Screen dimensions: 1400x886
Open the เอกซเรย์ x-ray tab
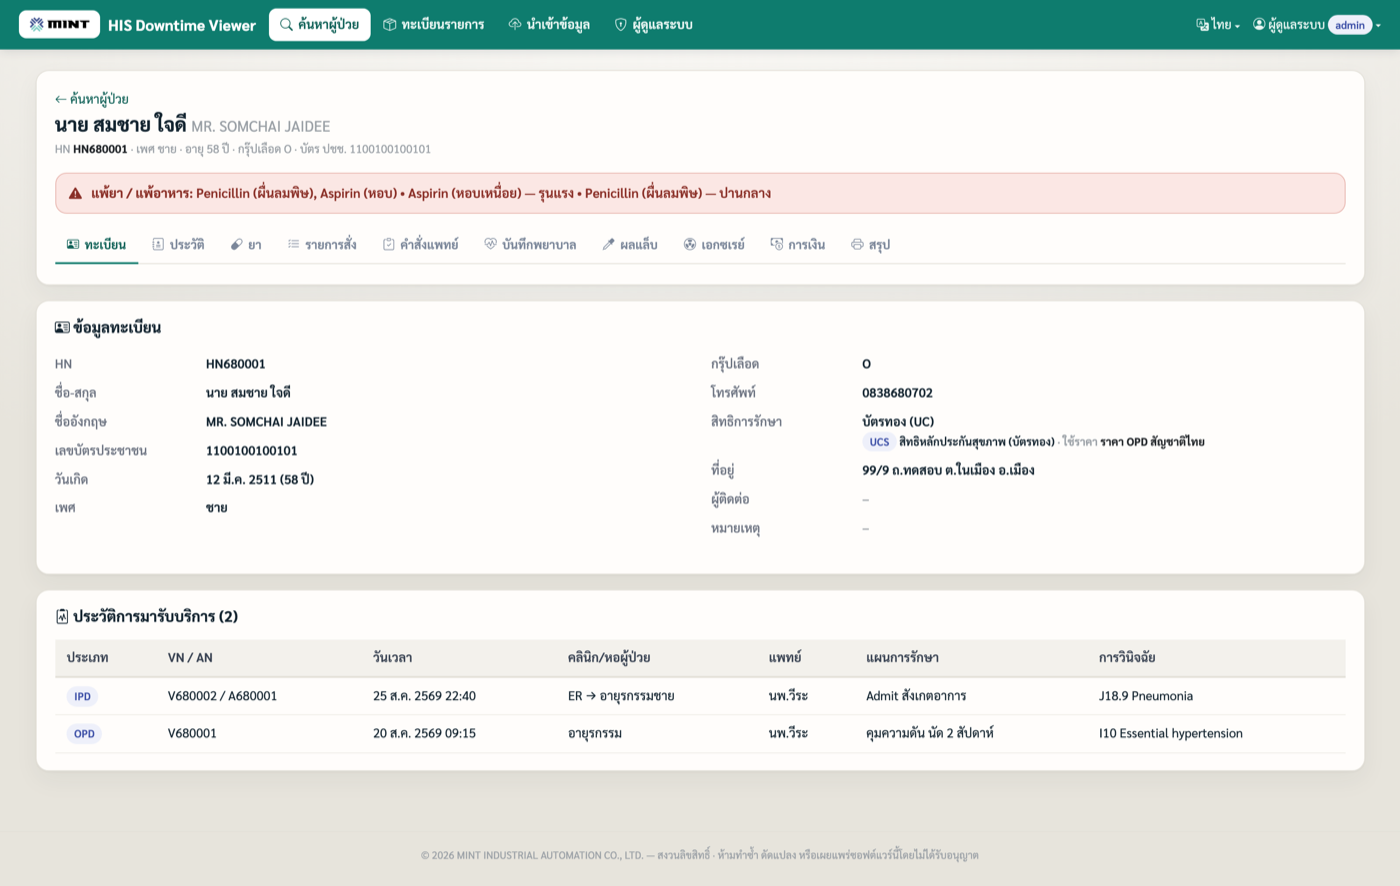(x=714, y=245)
